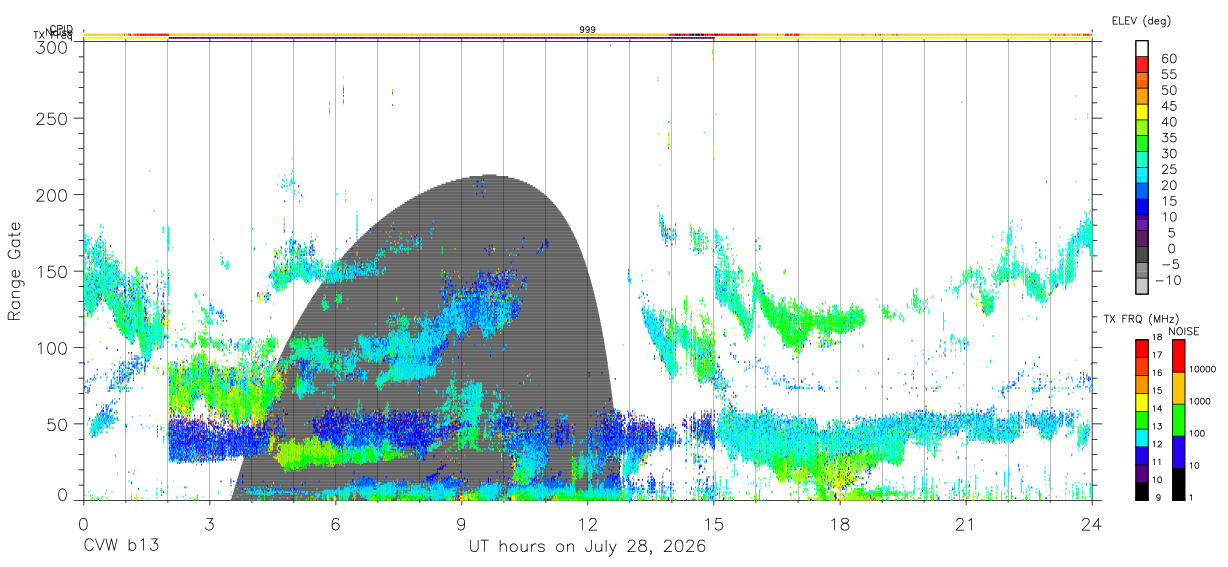The image size is (1228, 567).
Task: Pick the black bottom segment of NOISE bar
Action: (x=1179, y=484)
